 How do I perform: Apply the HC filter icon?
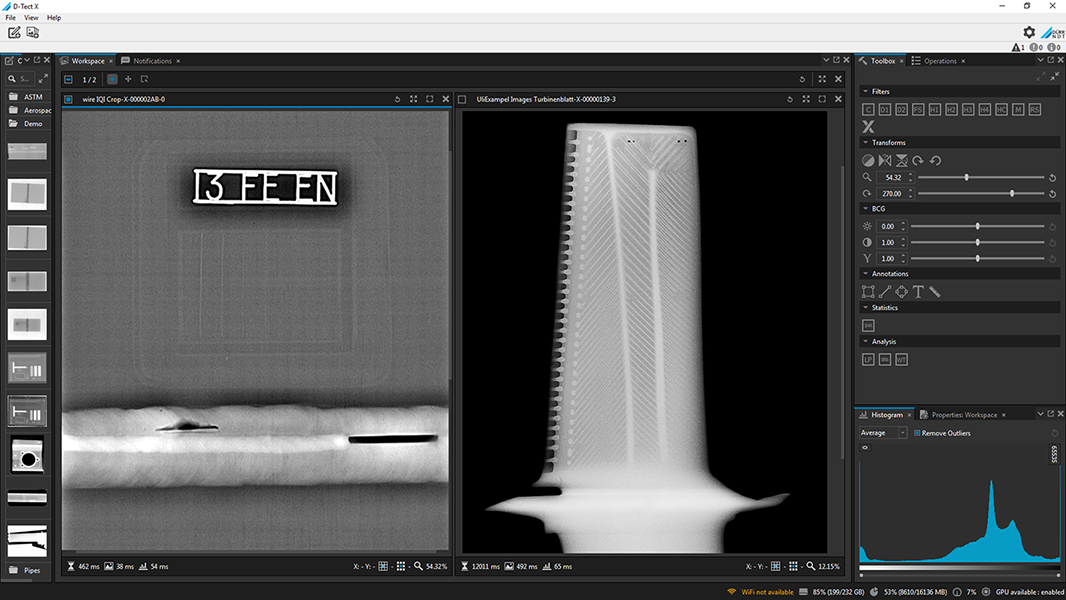pos(1001,109)
